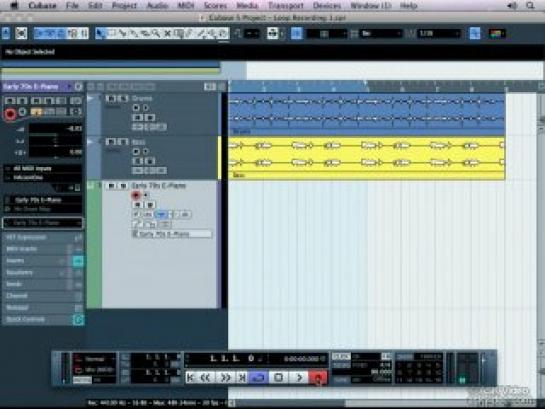Open the No Drum Map dropdown

coord(43,209)
